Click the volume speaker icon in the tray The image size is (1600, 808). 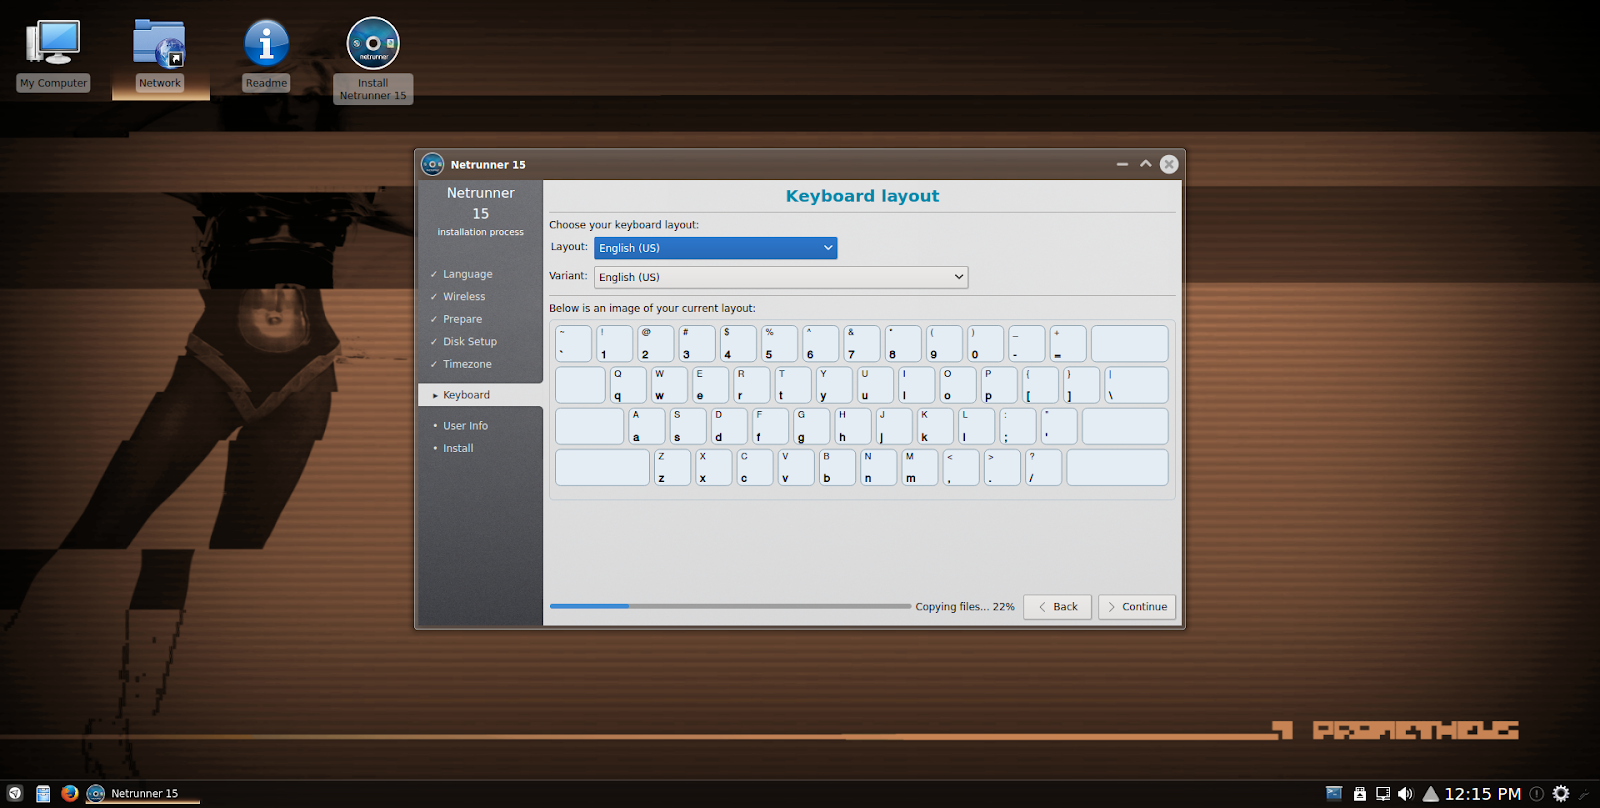coord(1405,793)
